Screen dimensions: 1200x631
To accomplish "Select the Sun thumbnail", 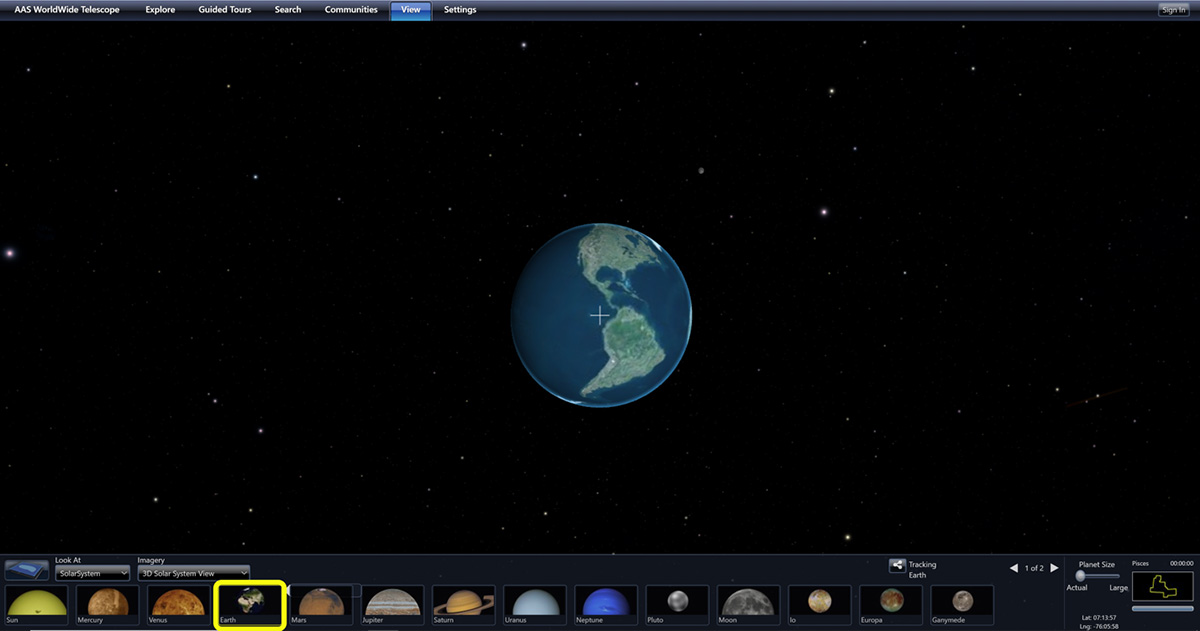I will (x=37, y=604).
